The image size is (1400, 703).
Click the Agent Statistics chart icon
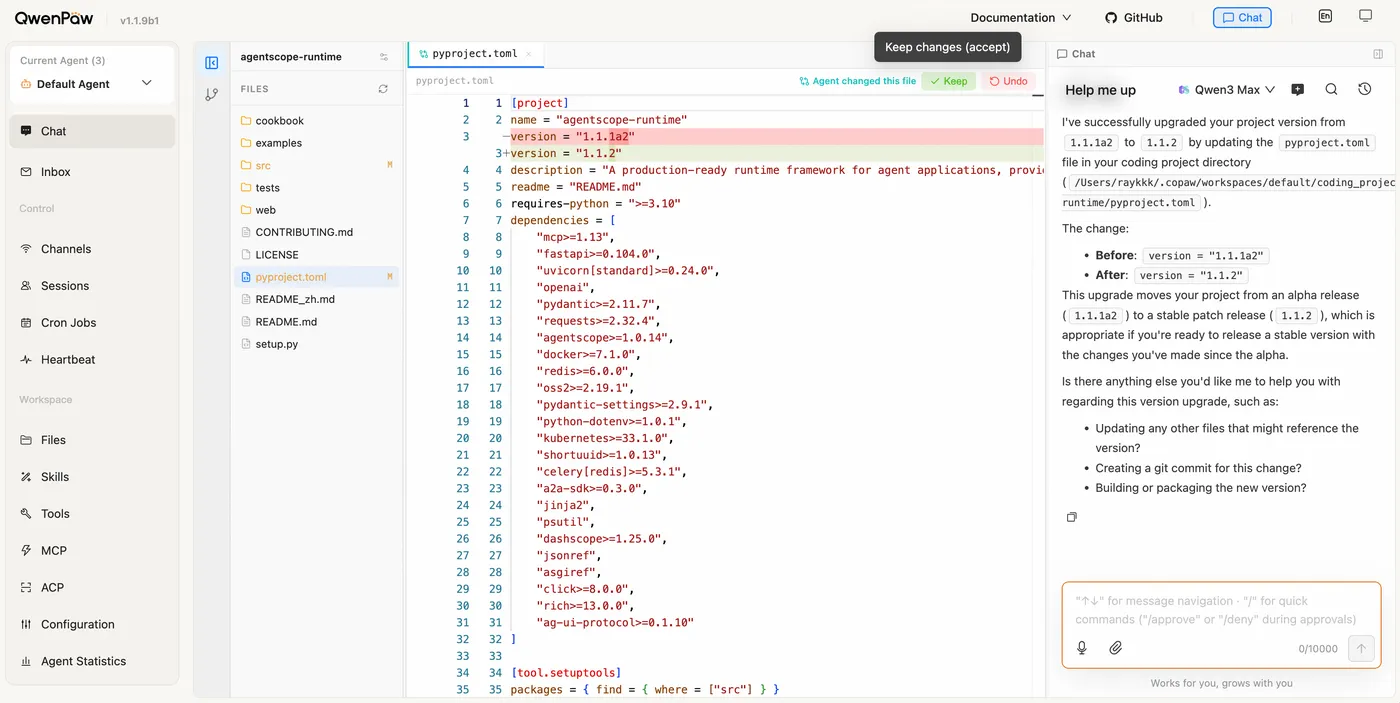point(26,662)
